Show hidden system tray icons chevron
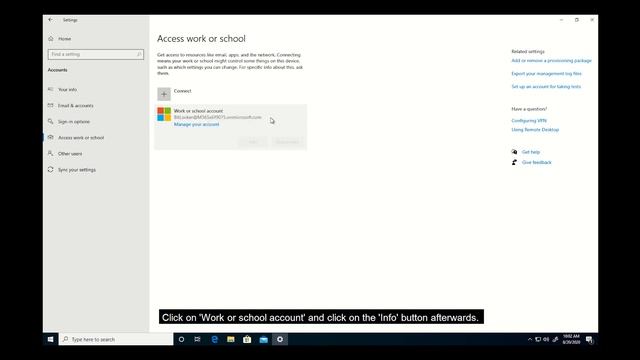The width and height of the screenshot is (640, 360). tap(530, 339)
